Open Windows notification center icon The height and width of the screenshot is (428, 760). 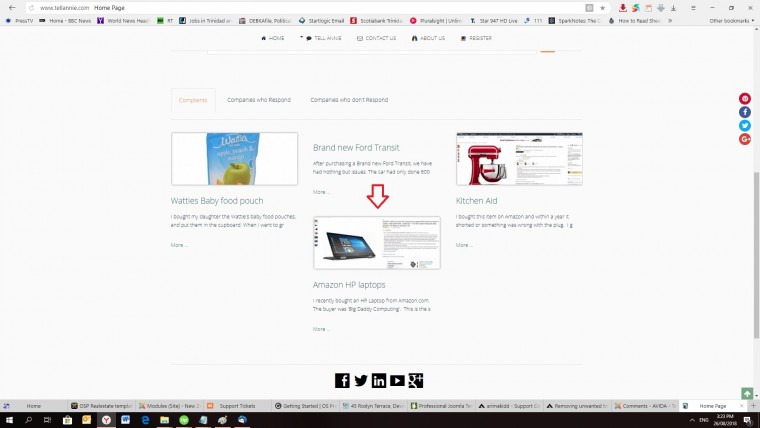747,420
